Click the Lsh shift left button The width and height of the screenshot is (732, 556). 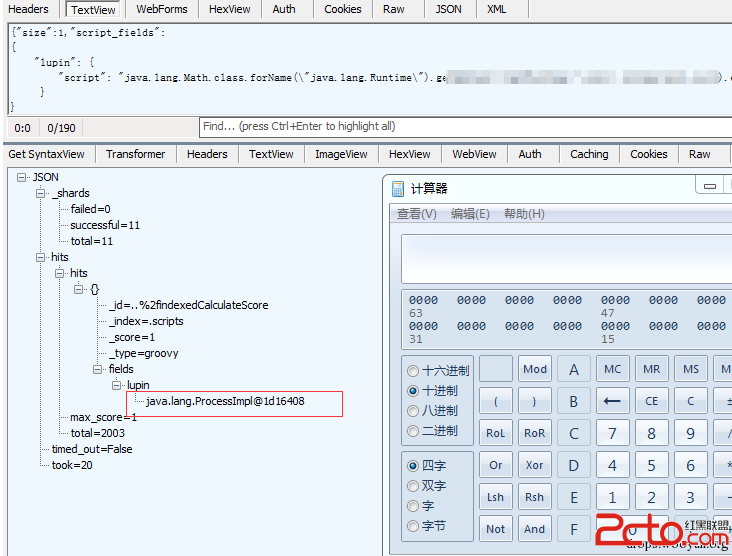495,497
